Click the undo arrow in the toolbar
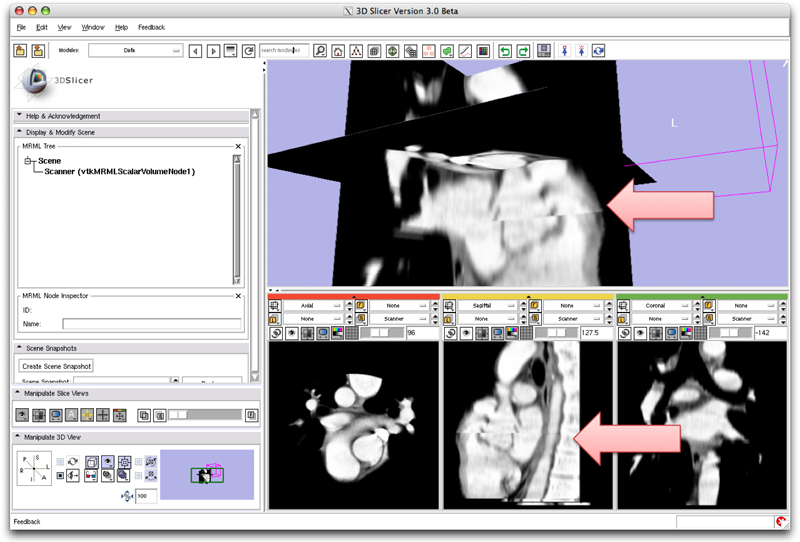This screenshot has height=542, width=800. tap(505, 50)
